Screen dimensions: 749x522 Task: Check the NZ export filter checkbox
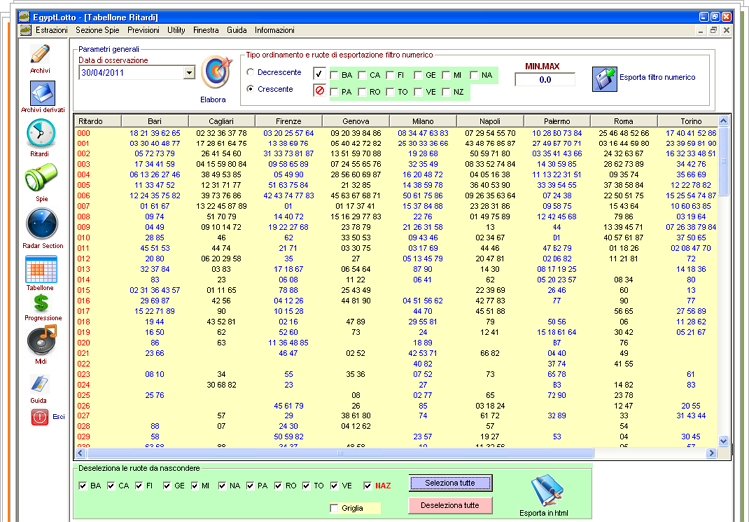click(x=446, y=92)
